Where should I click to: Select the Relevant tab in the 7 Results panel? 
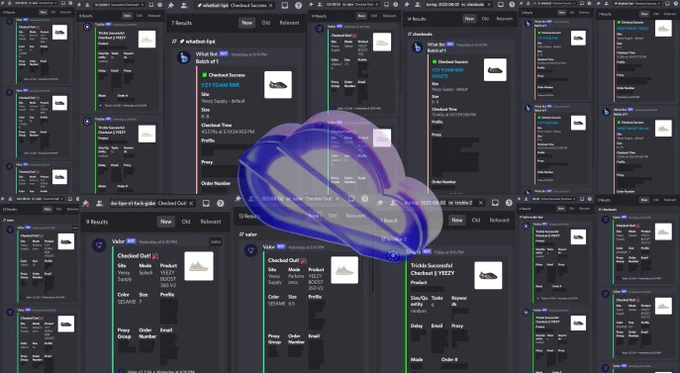point(289,23)
